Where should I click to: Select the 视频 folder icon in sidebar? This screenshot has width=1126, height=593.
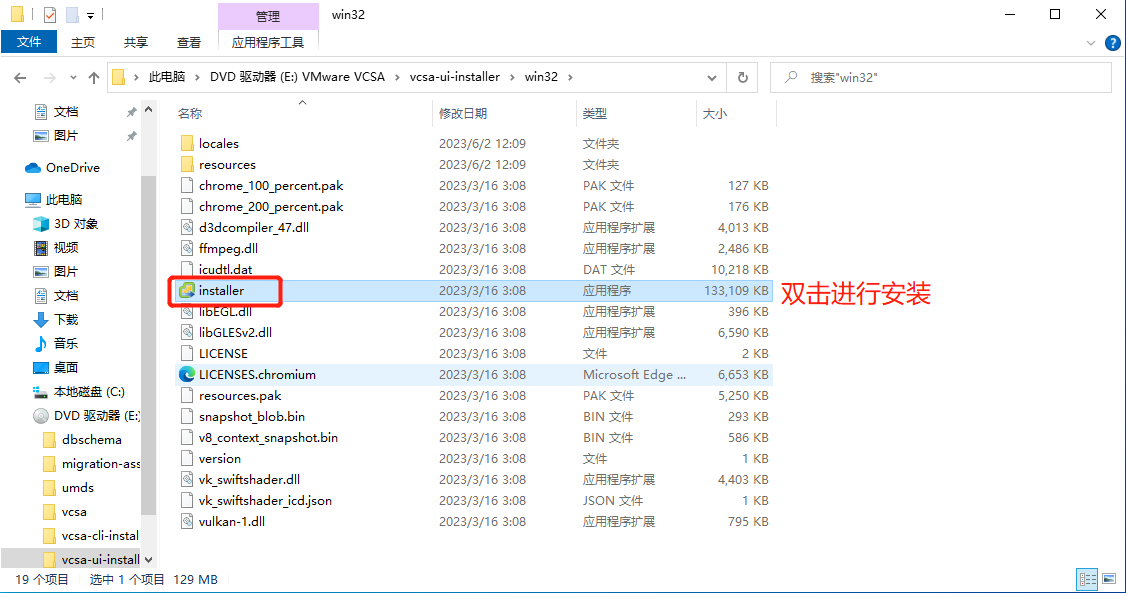click(41, 248)
